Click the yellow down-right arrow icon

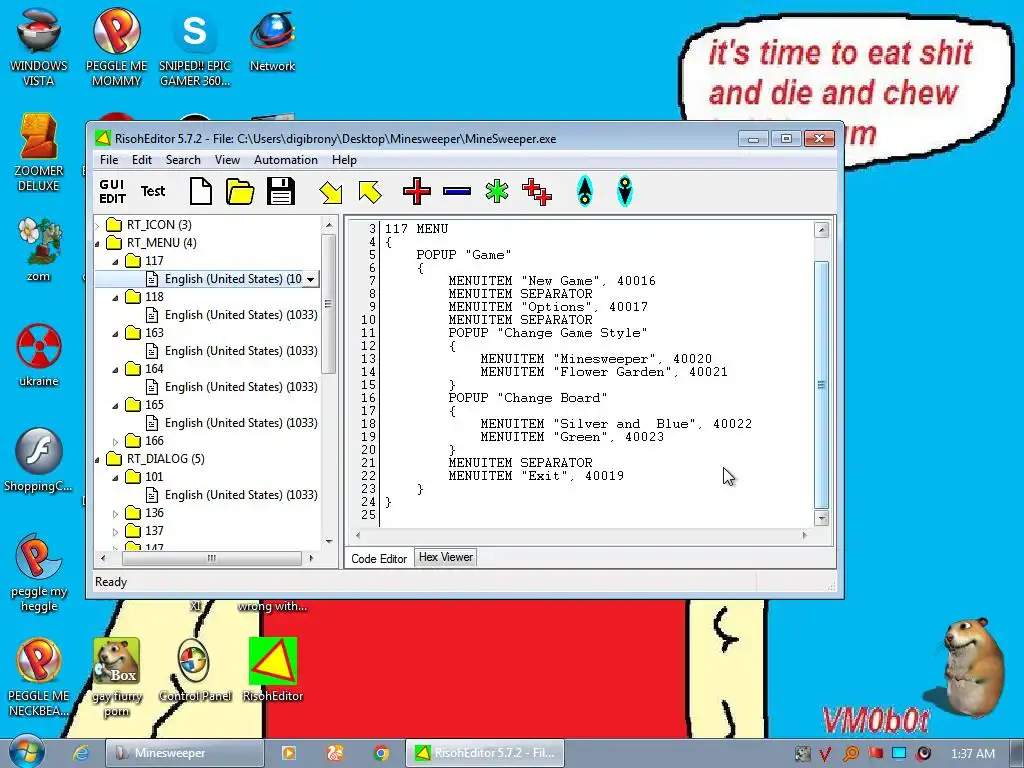pyautogui.click(x=330, y=192)
